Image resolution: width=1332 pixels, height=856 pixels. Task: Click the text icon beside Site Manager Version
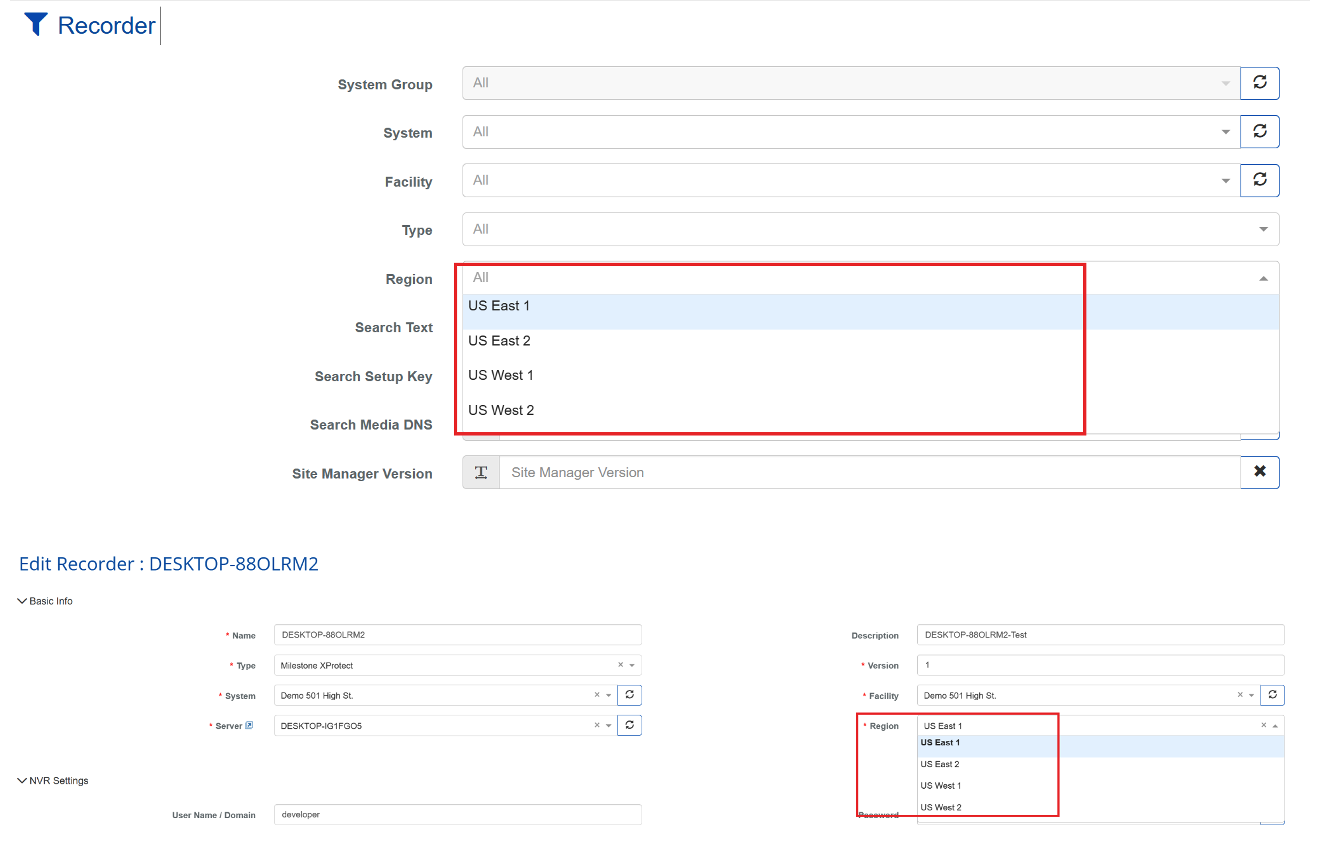[x=481, y=472]
